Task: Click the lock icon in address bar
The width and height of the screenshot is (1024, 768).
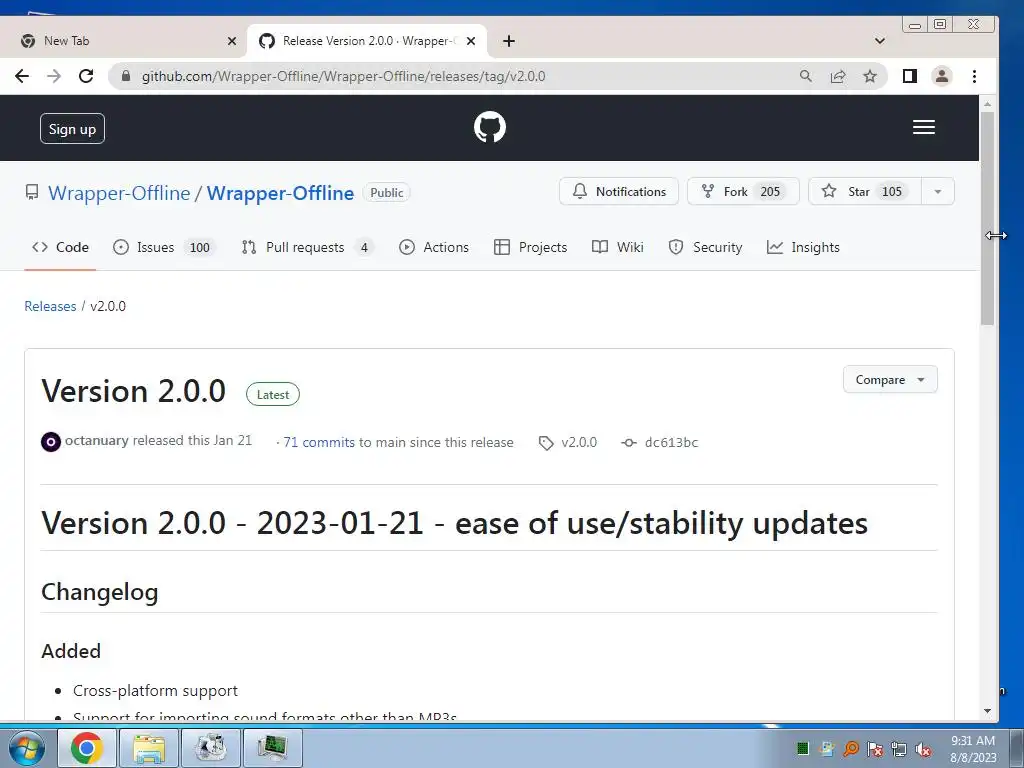Action: pyautogui.click(x=126, y=76)
